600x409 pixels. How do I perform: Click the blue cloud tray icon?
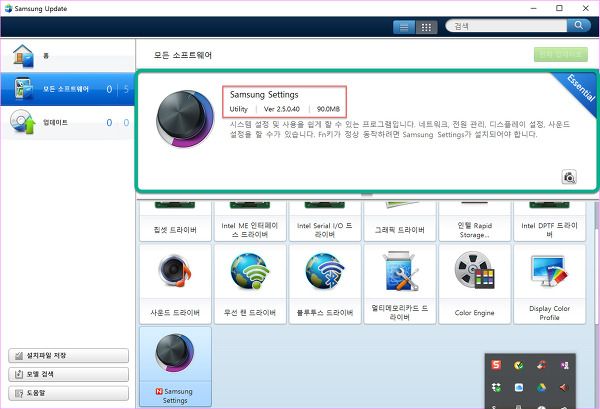518,388
